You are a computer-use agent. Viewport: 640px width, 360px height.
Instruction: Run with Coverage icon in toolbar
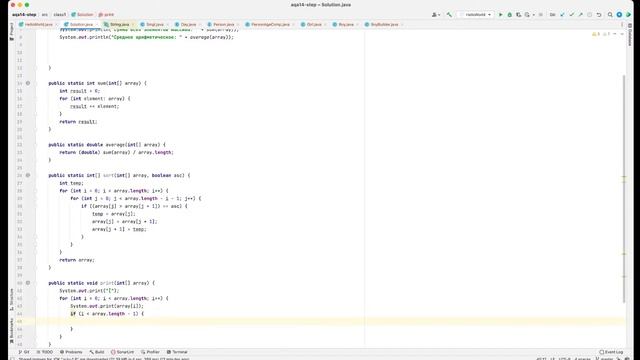point(518,15)
